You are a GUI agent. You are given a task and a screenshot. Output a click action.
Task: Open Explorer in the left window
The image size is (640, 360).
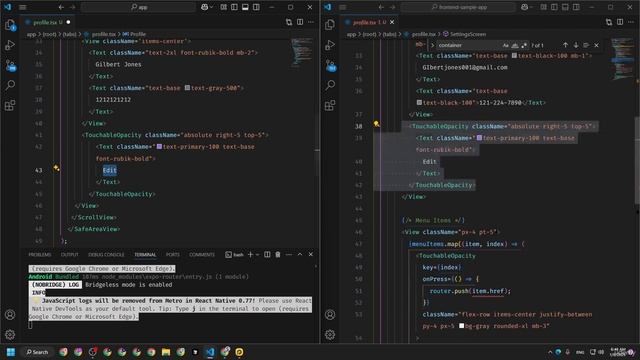10,25
